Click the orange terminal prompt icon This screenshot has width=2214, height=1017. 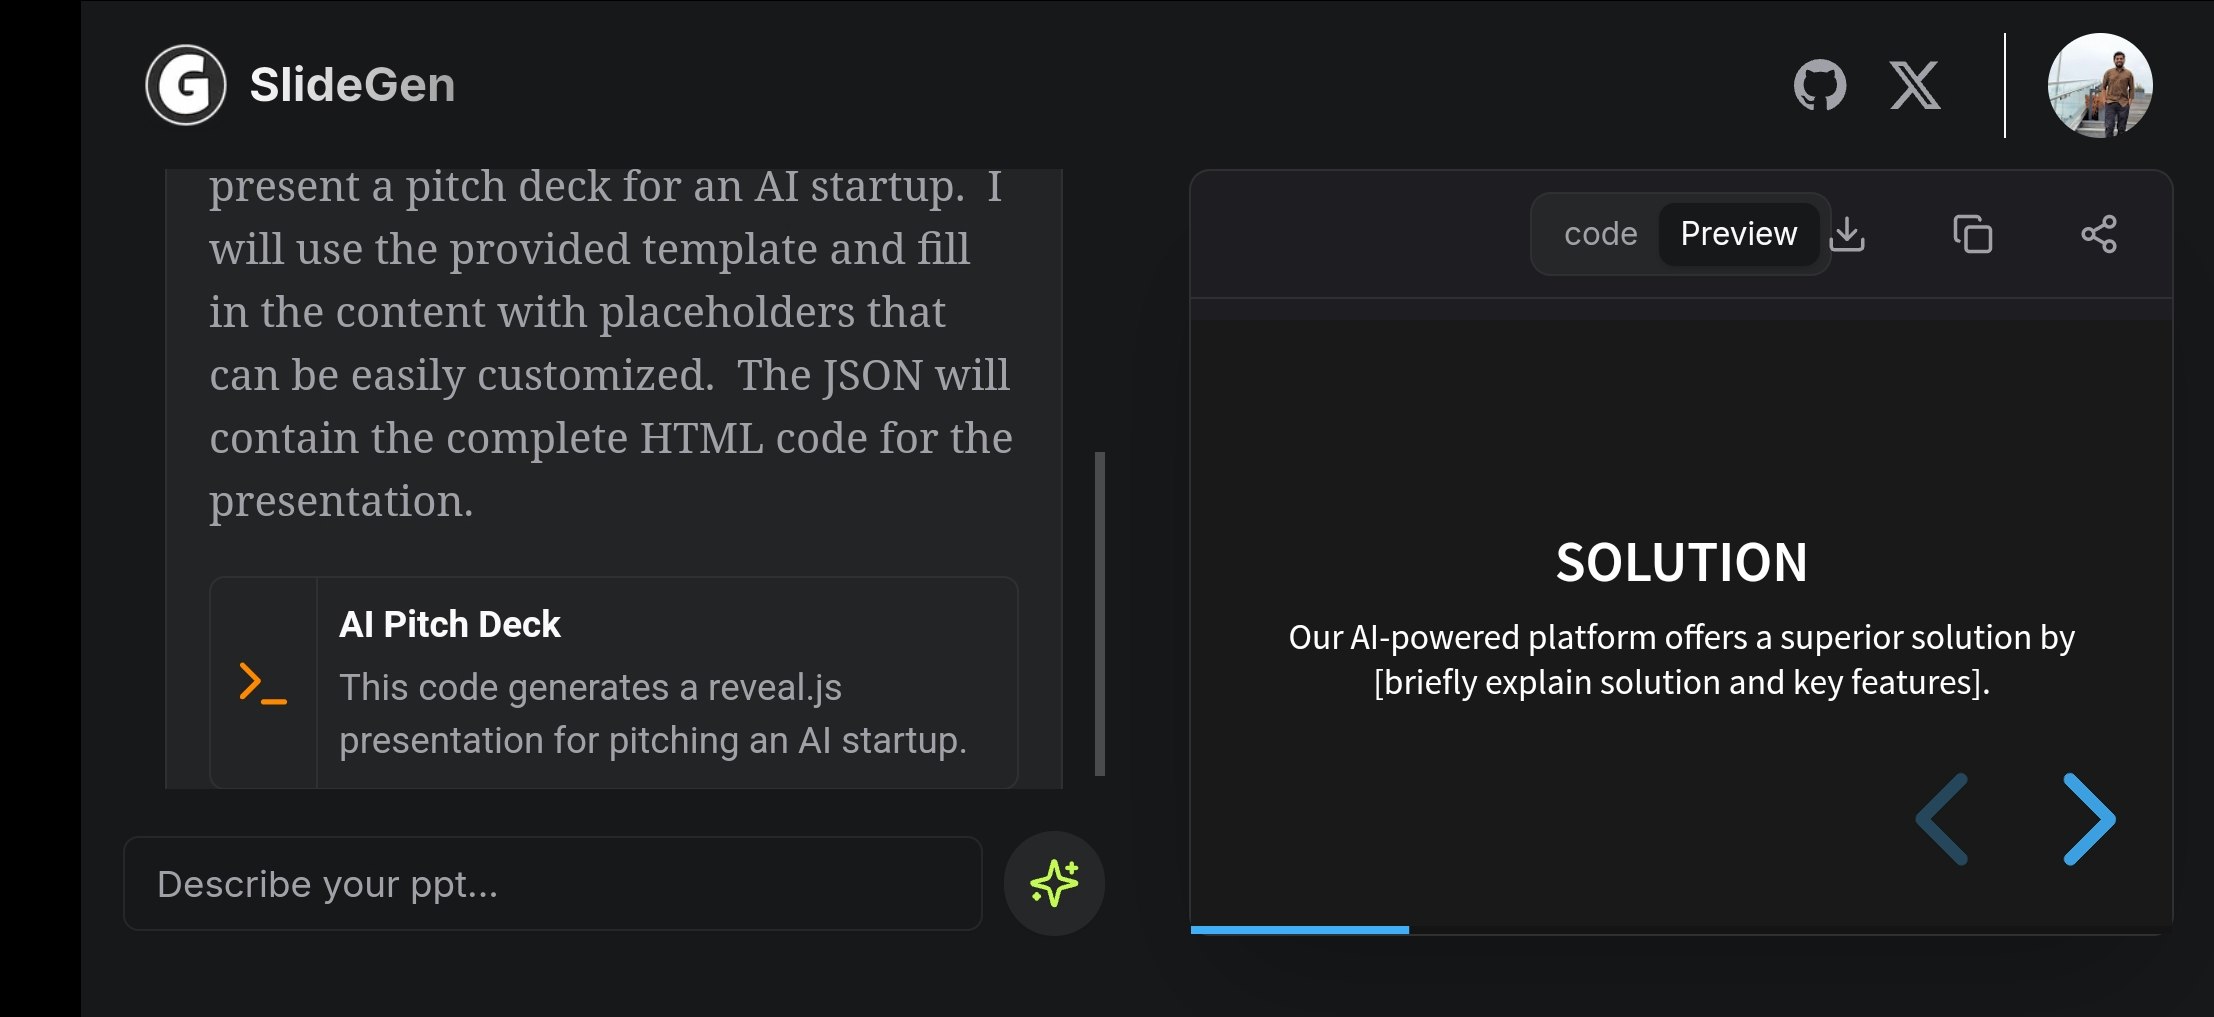[x=263, y=683]
